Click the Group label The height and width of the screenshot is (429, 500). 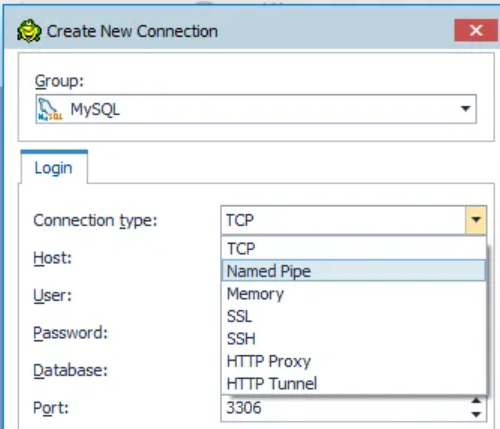[59, 81]
